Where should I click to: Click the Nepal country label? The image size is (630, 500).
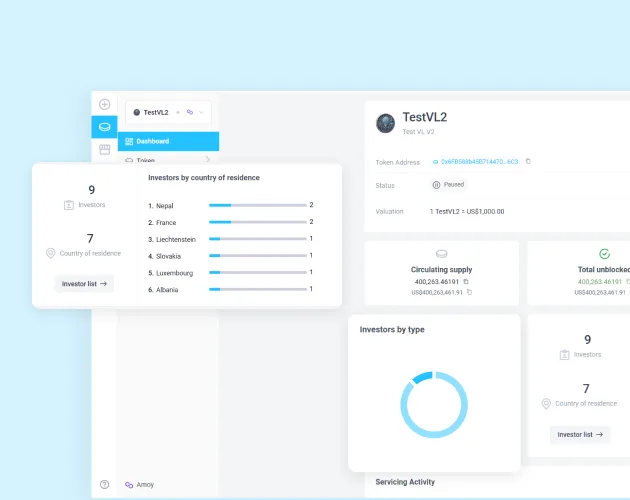click(x=164, y=206)
